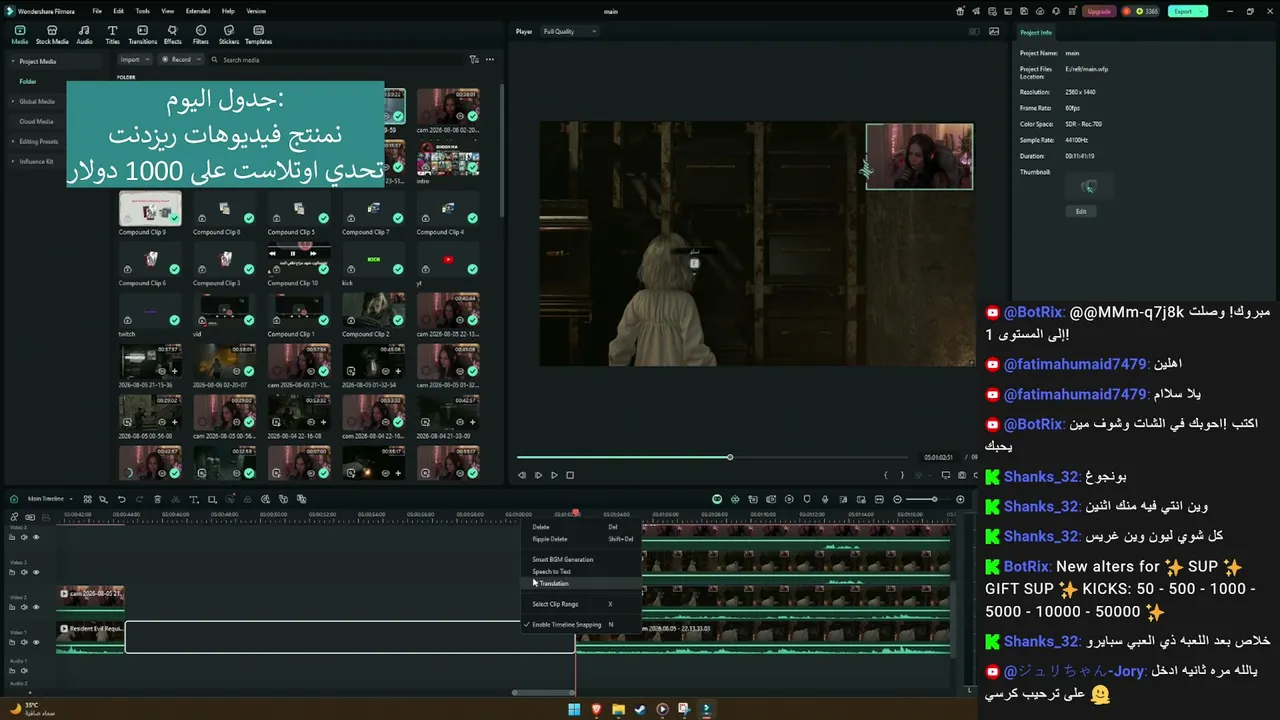Open the View menu

pos(167,11)
